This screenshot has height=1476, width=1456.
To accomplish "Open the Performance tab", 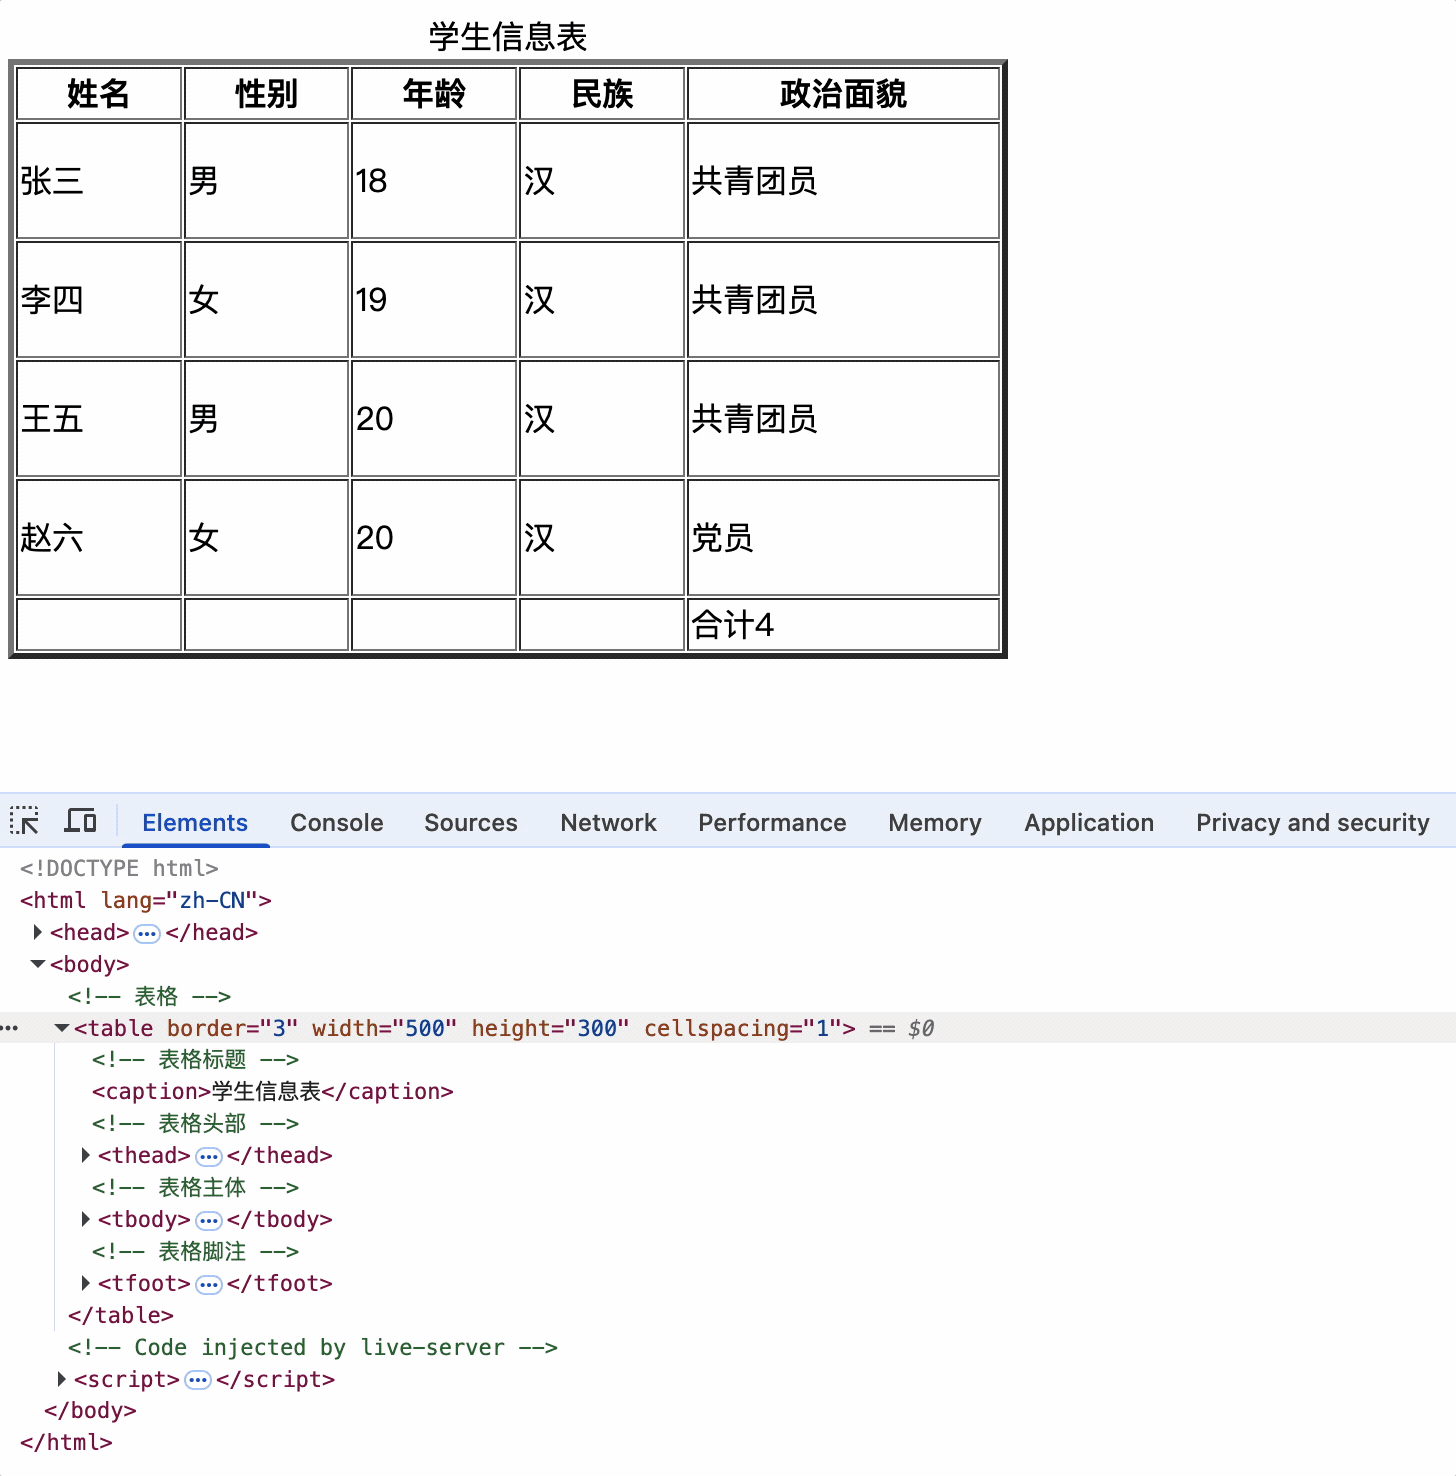I will click(772, 822).
